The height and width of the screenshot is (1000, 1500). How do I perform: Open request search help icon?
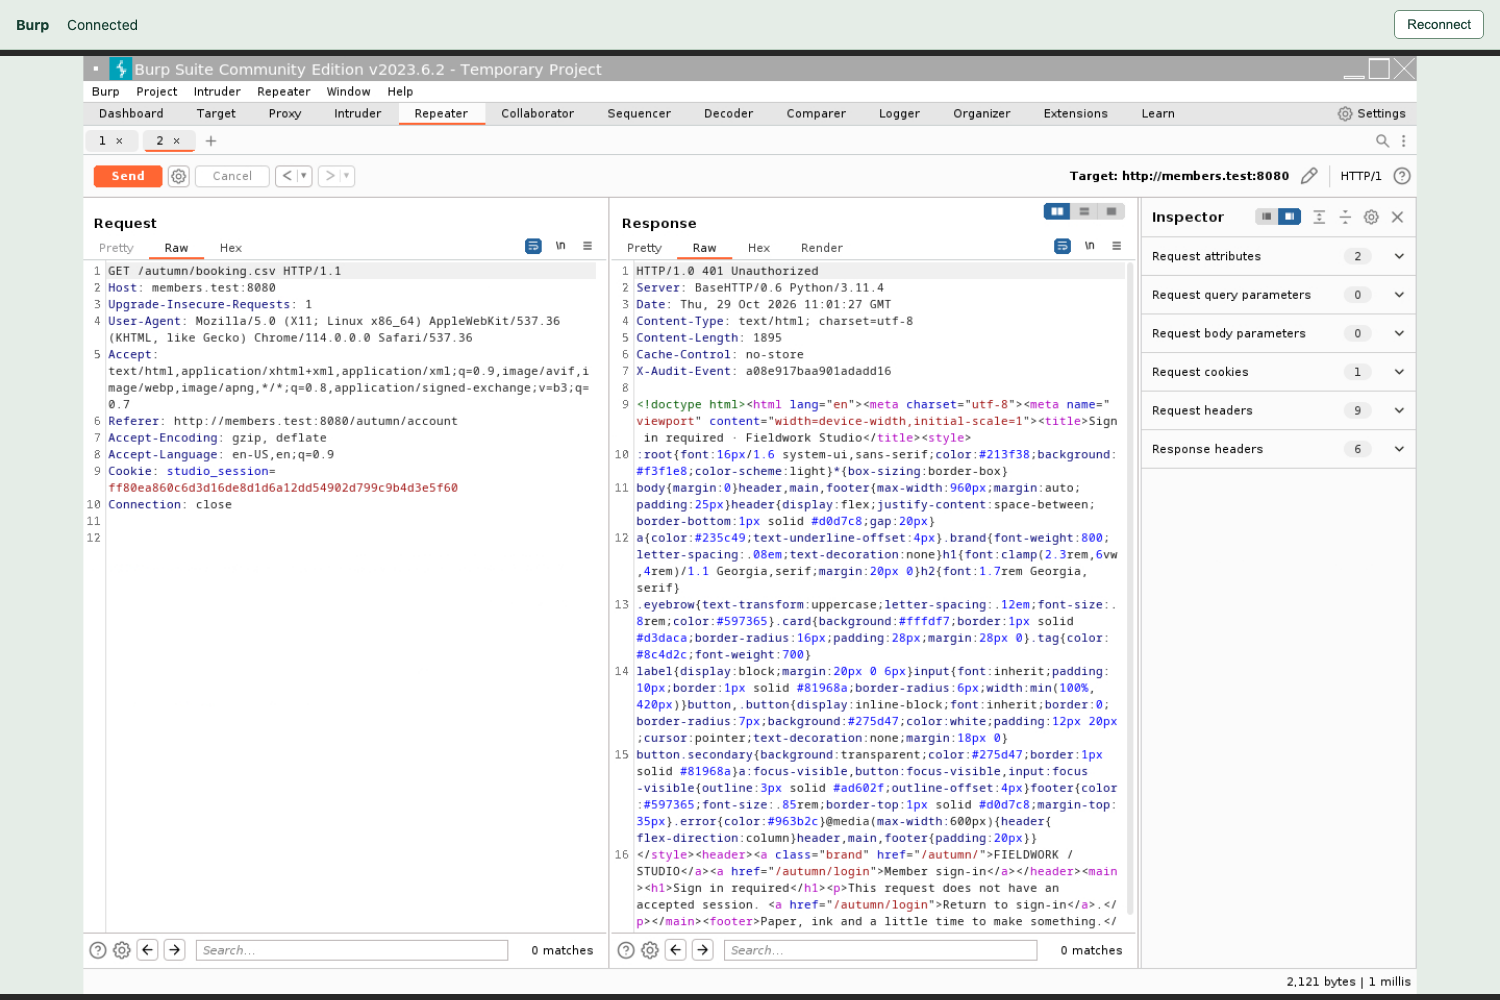pyautogui.click(x=98, y=950)
